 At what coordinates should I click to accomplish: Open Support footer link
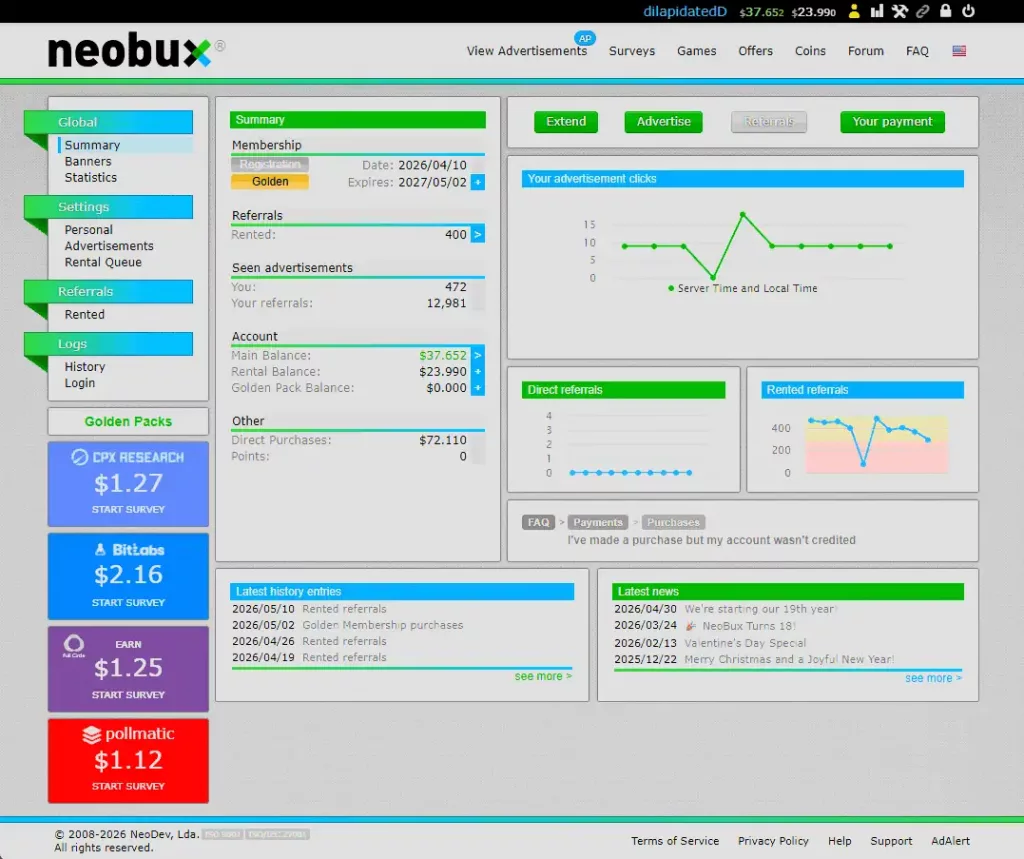pyautogui.click(x=891, y=841)
